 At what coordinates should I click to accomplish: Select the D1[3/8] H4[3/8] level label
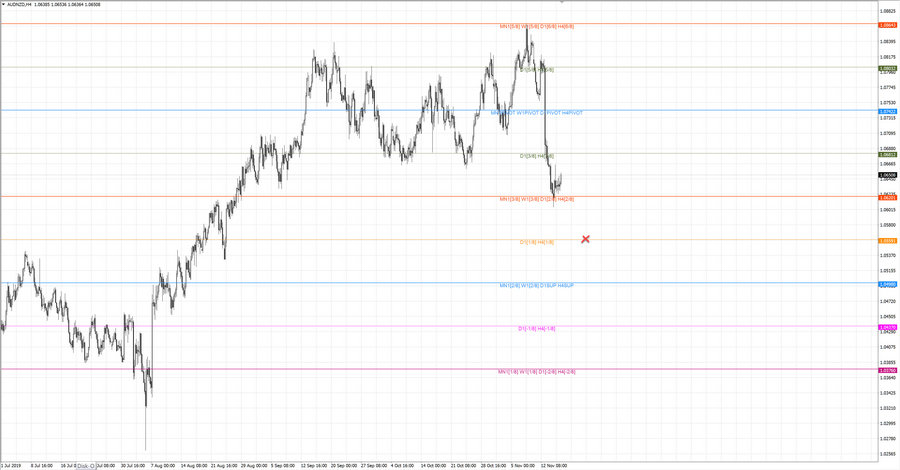[x=537, y=156]
